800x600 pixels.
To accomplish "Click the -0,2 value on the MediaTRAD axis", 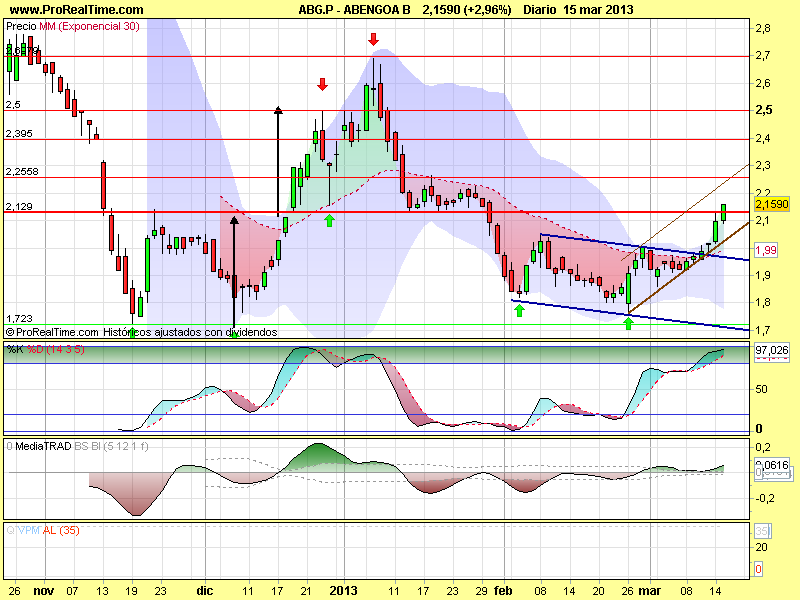I will [764, 498].
